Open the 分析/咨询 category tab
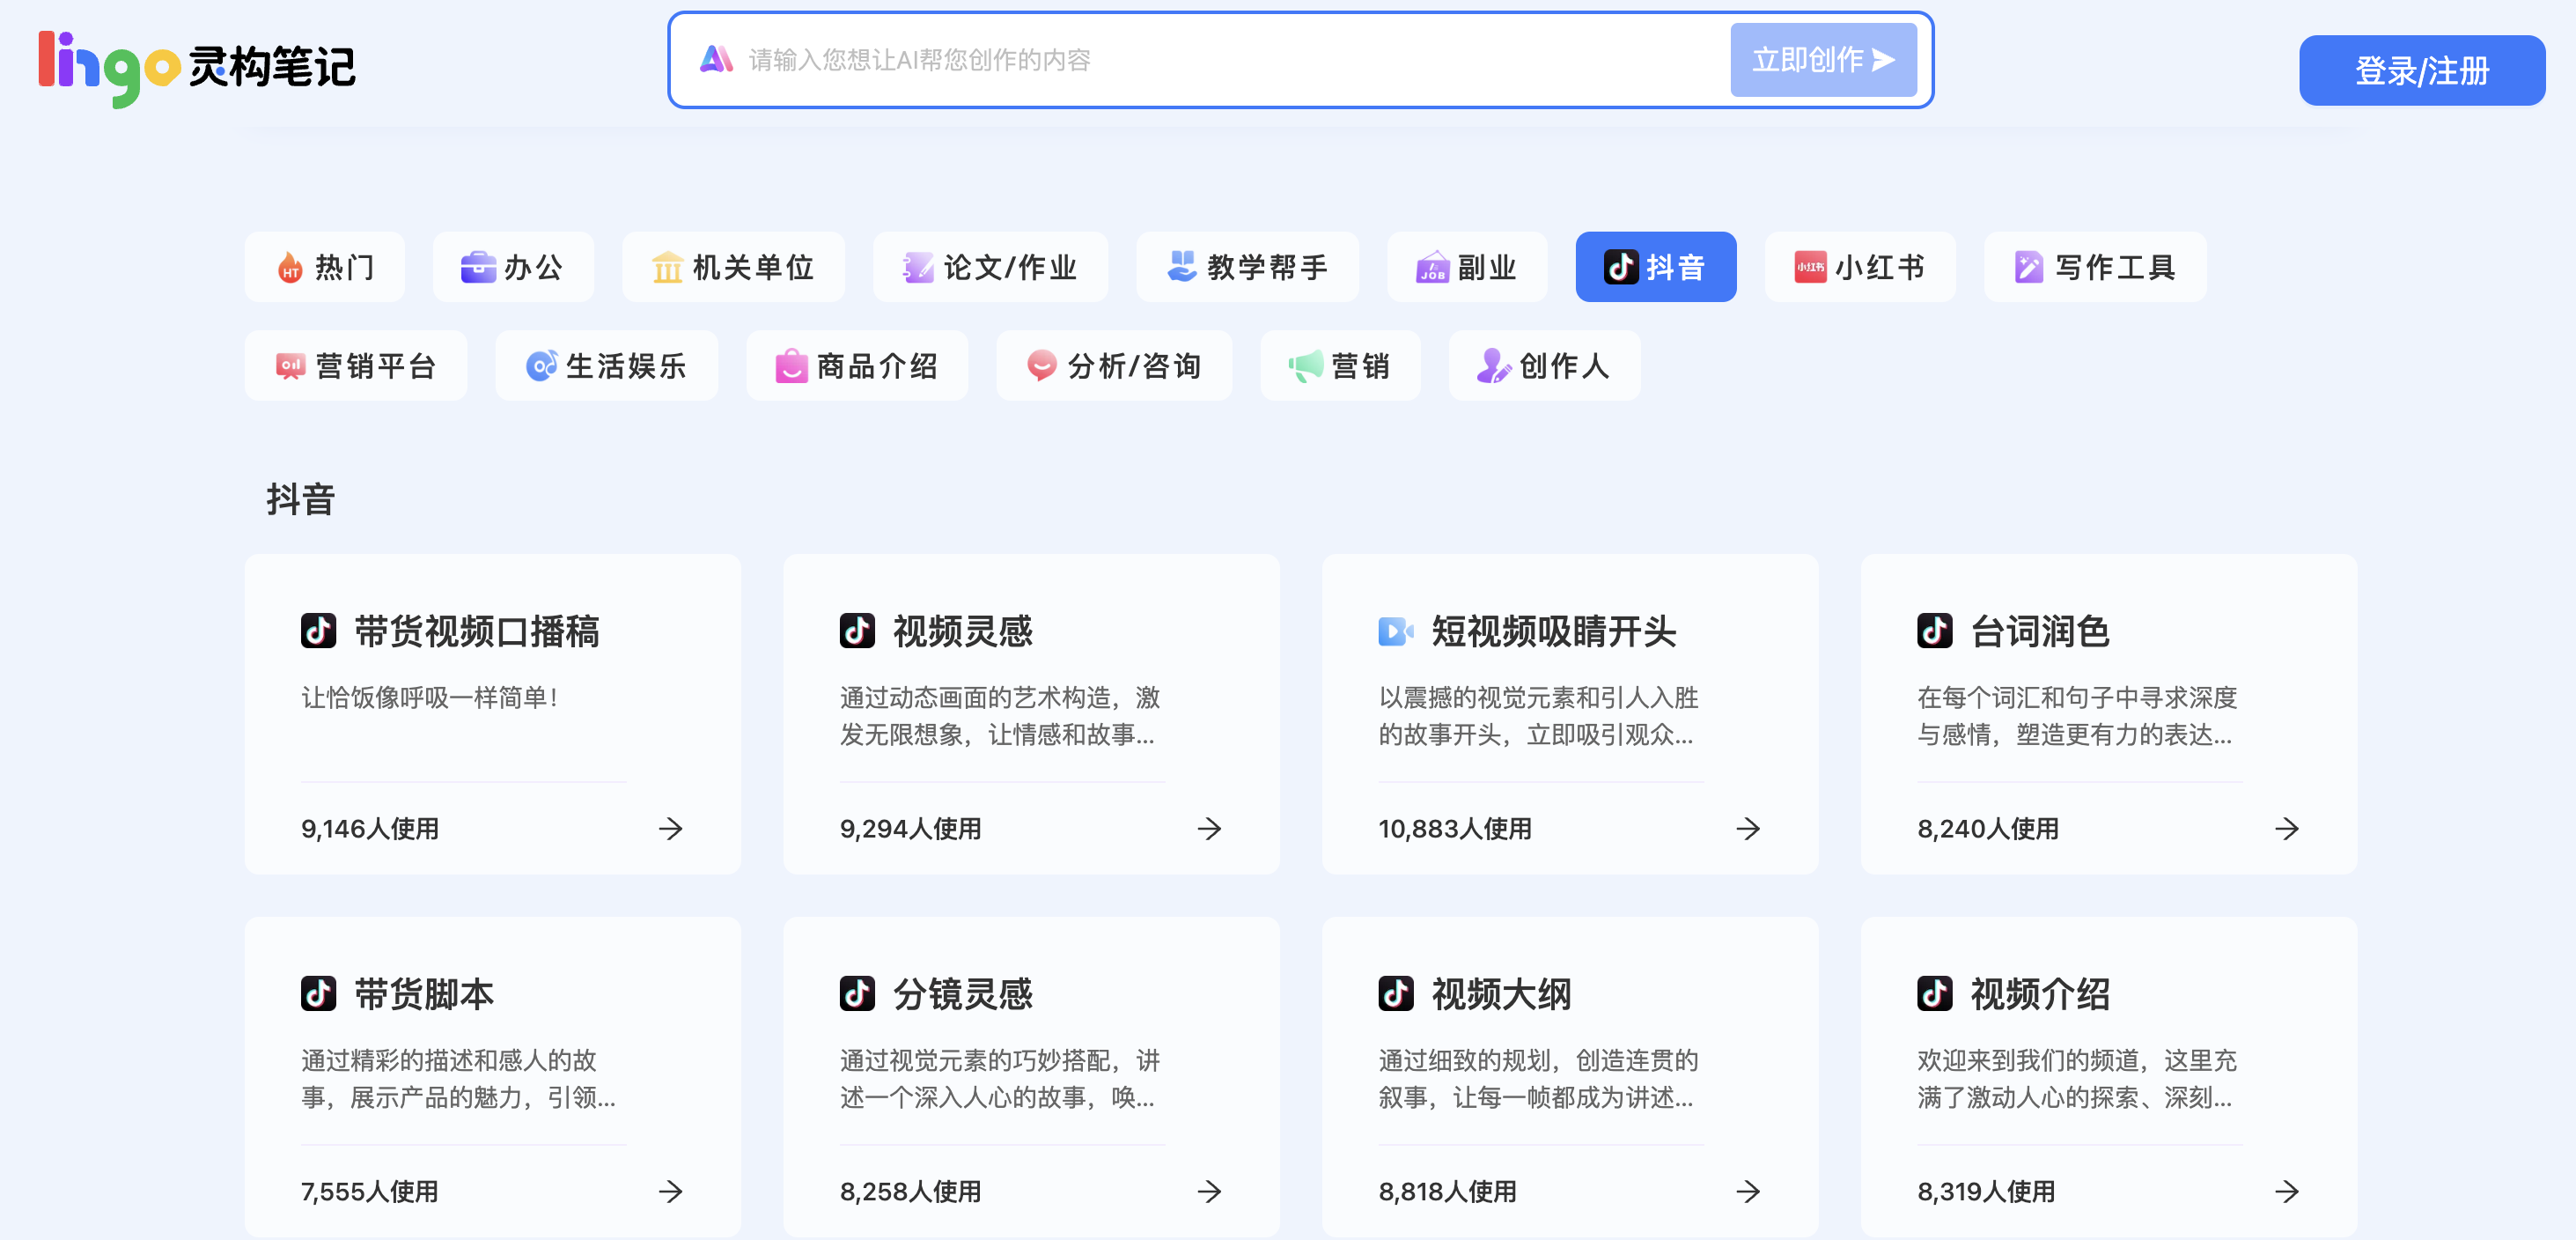 [x=1114, y=366]
